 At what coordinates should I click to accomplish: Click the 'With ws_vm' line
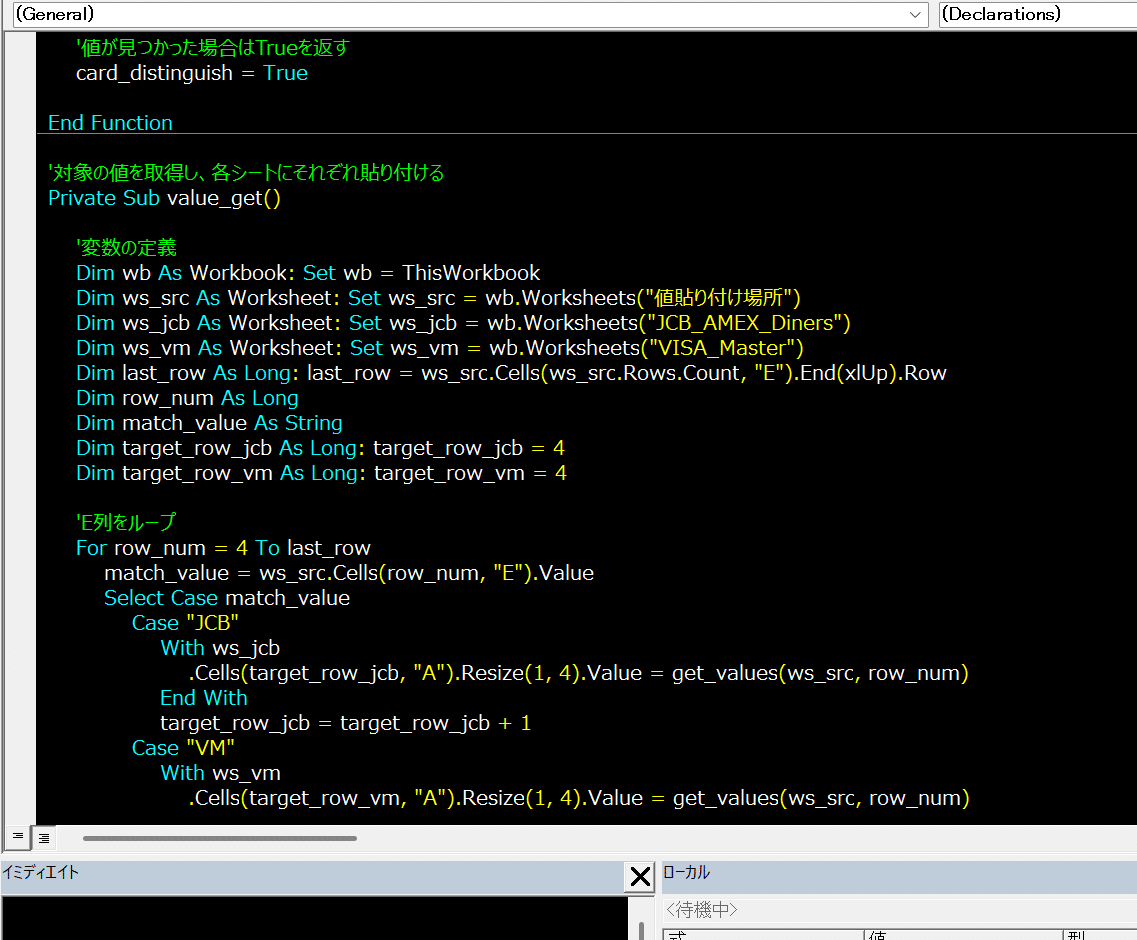[220, 773]
